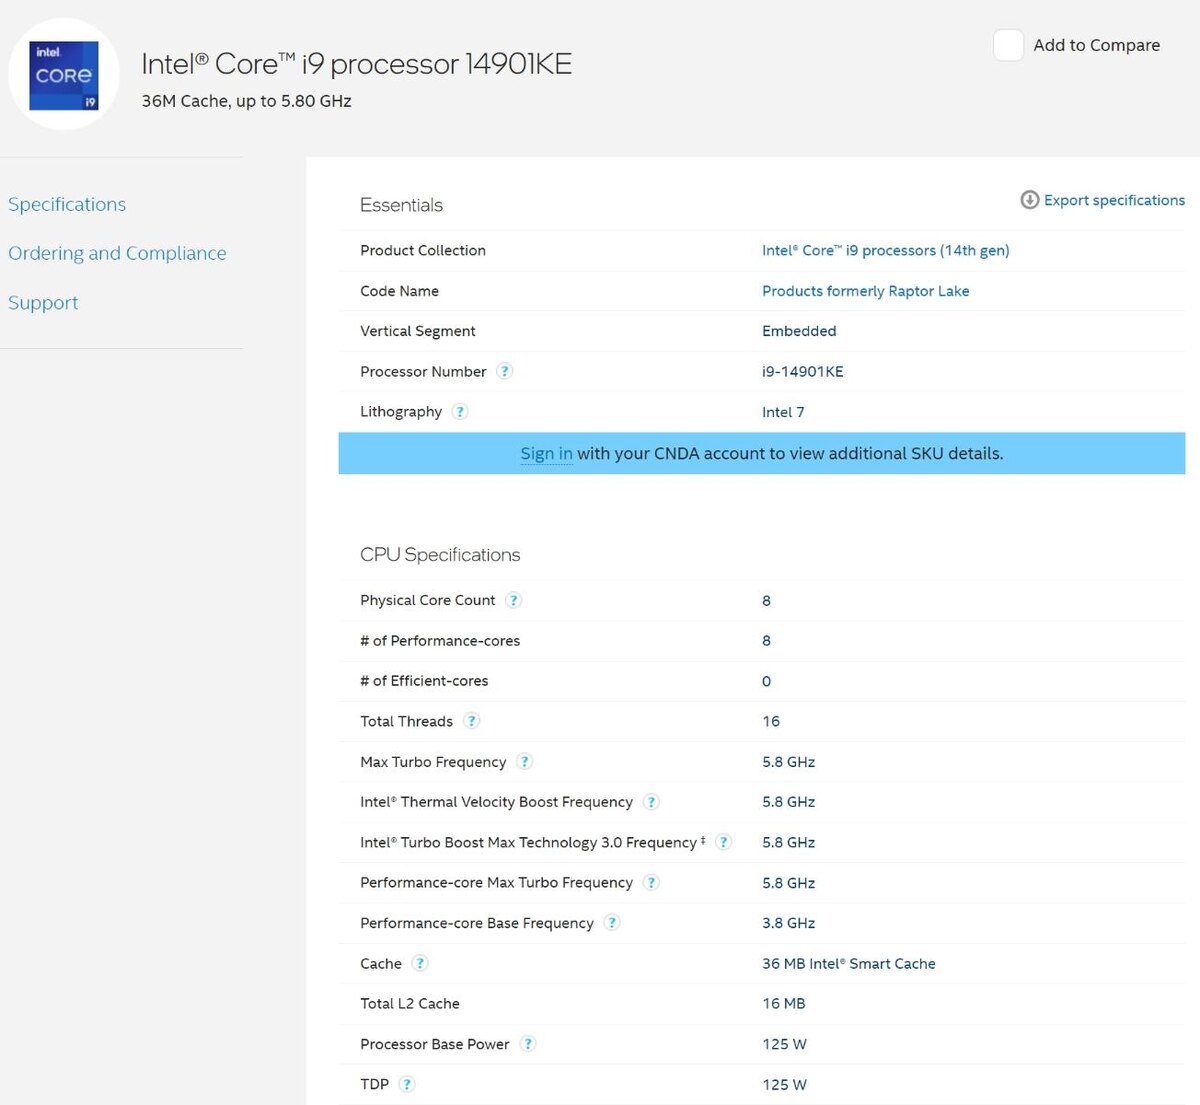Click the TDP 125 W value

click(784, 1084)
